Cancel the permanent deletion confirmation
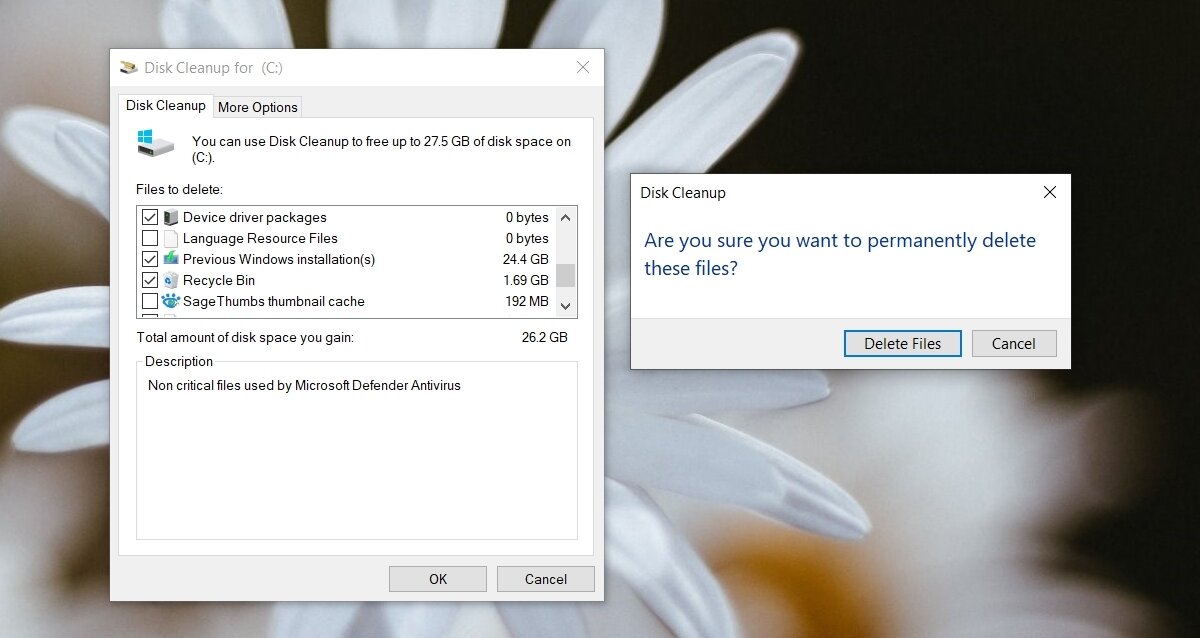This screenshot has width=1200, height=638. click(x=1014, y=343)
